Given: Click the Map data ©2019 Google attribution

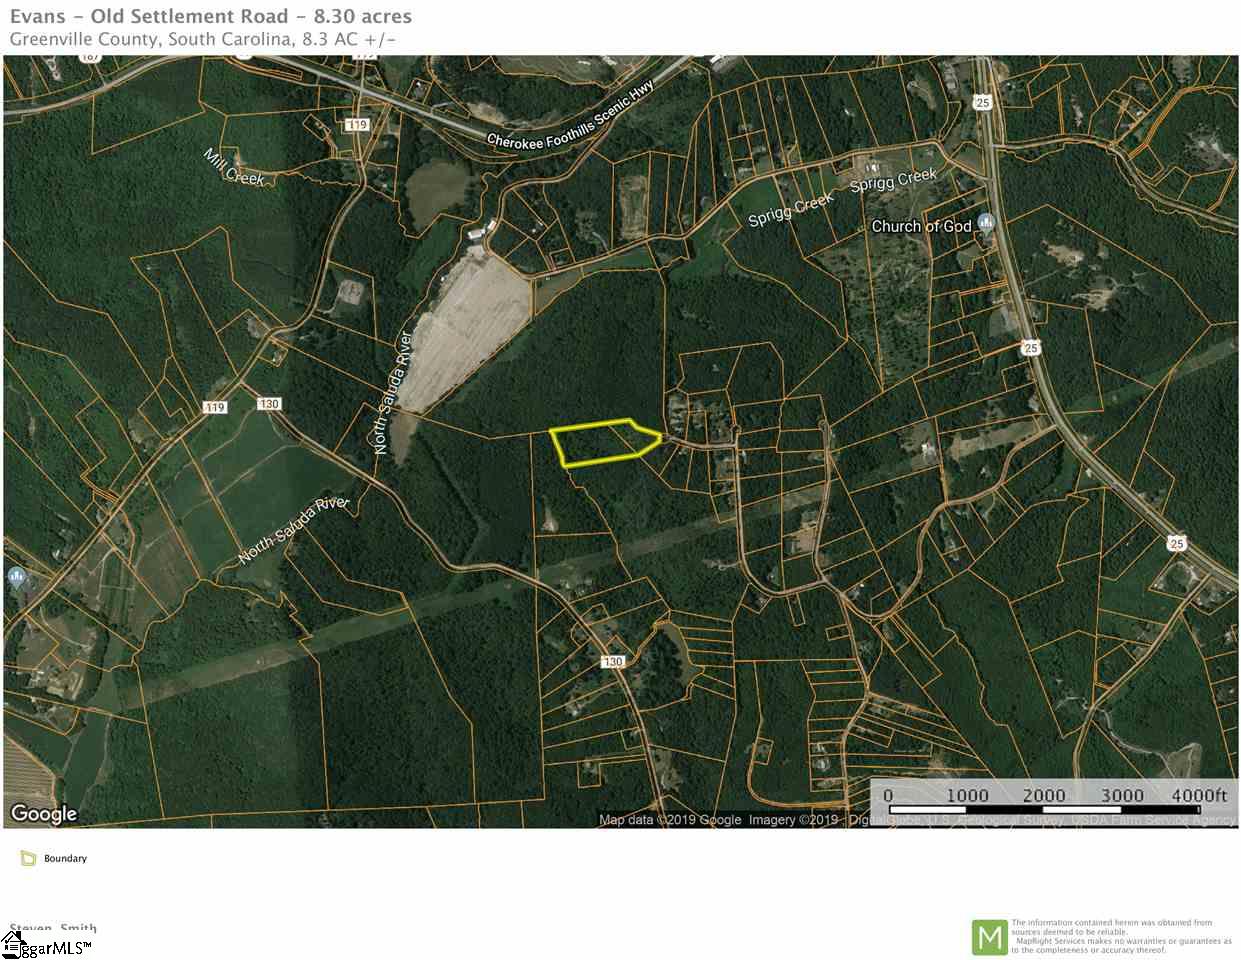Looking at the screenshot, I should pos(670,820).
